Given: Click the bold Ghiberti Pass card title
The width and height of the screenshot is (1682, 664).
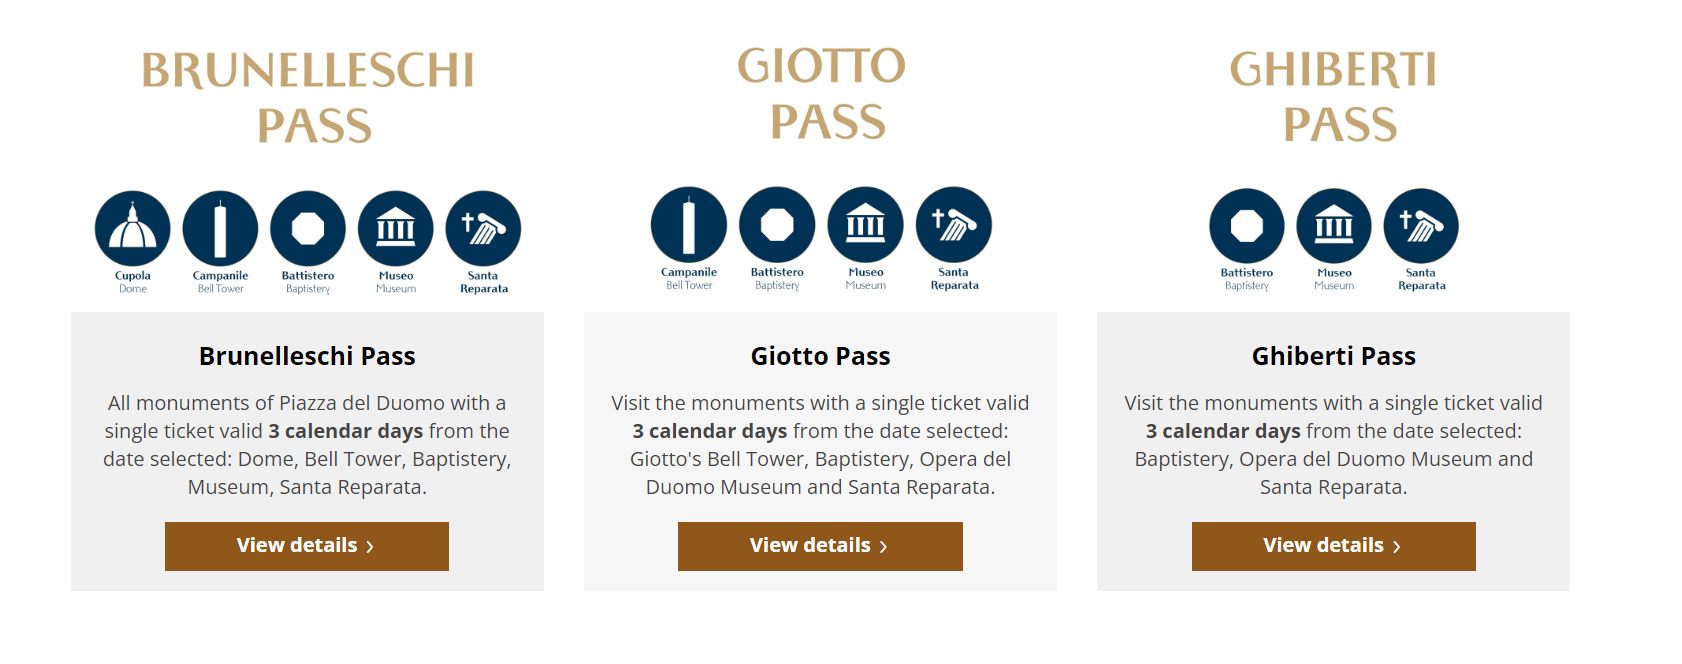Looking at the screenshot, I should point(1333,356).
